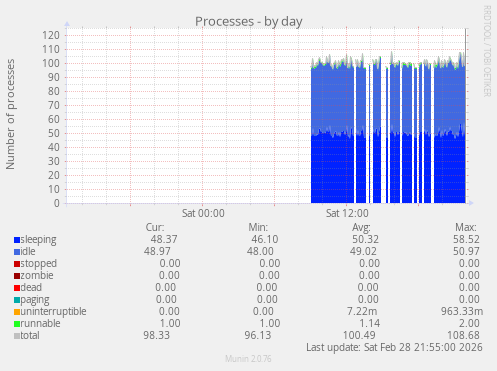The image size is (497, 371).
Task: Click sleeping maximum value 58.52
Action: pyautogui.click(x=466, y=239)
